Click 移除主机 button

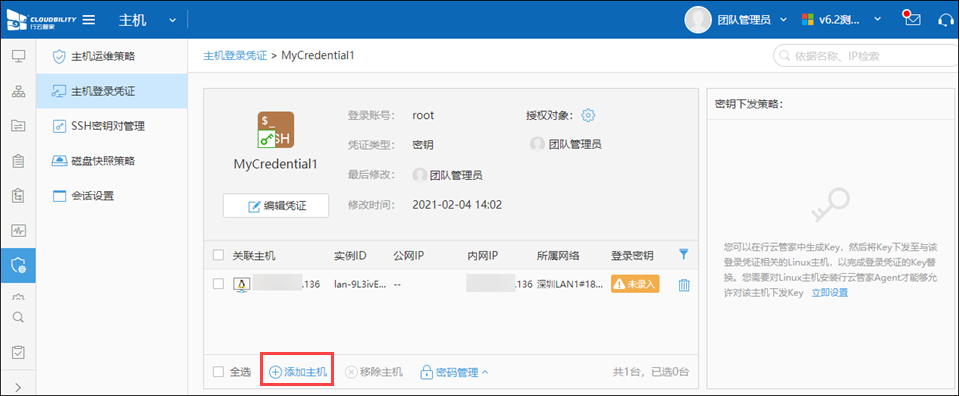(x=374, y=372)
